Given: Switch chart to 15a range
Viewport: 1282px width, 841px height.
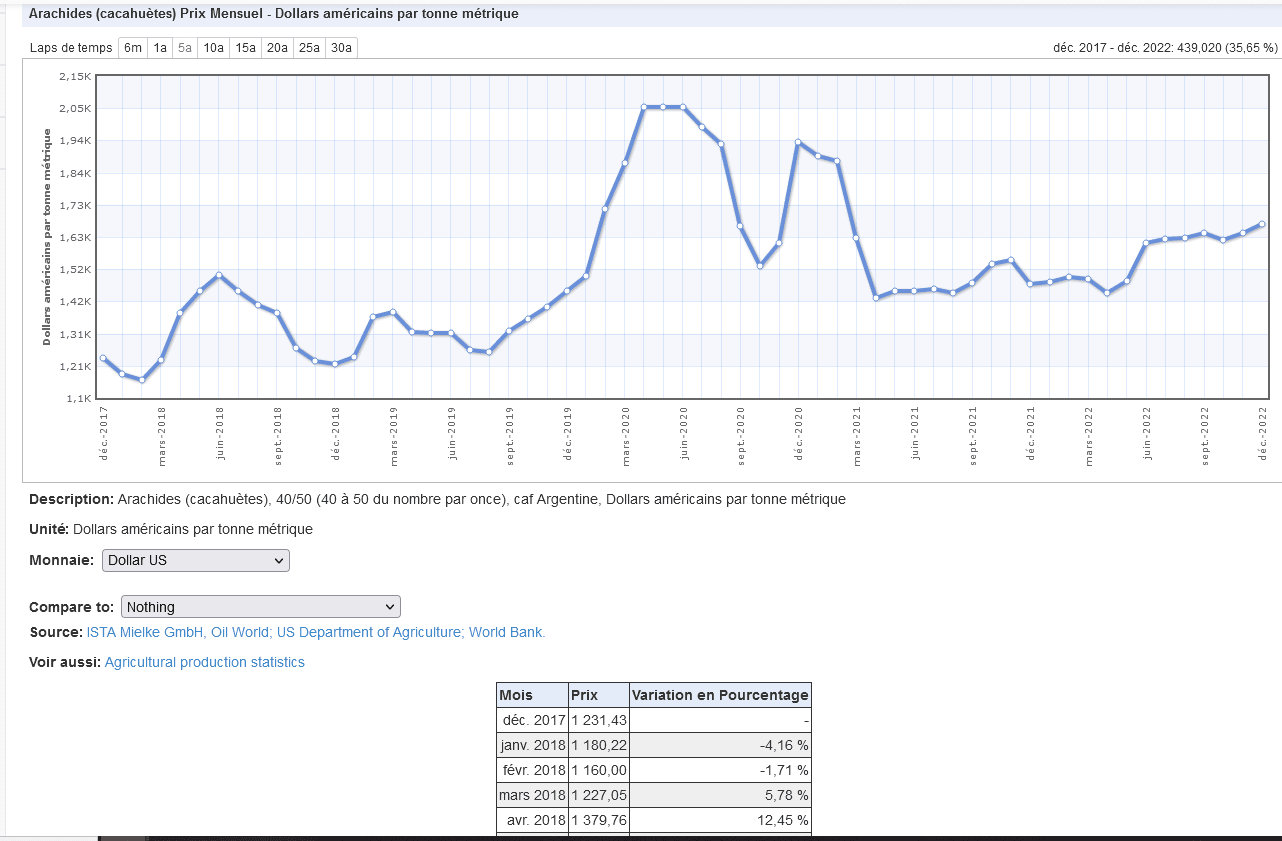Looking at the screenshot, I should pyautogui.click(x=246, y=48).
